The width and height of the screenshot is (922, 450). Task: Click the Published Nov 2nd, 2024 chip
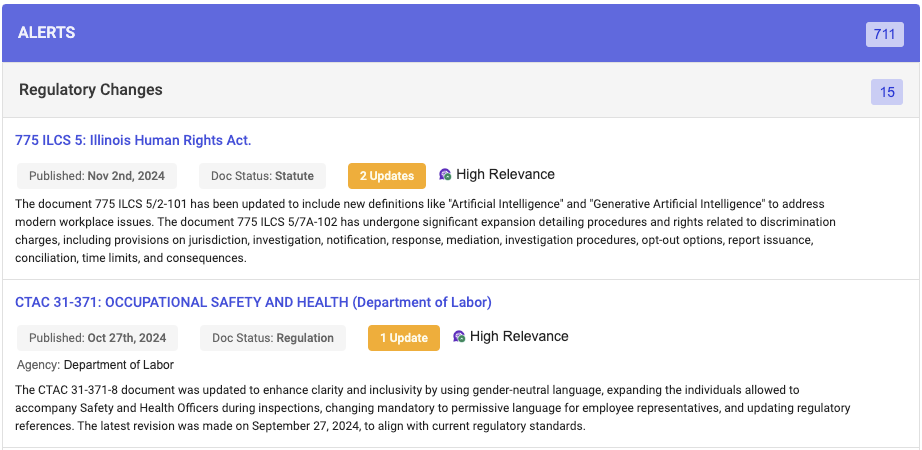97,176
